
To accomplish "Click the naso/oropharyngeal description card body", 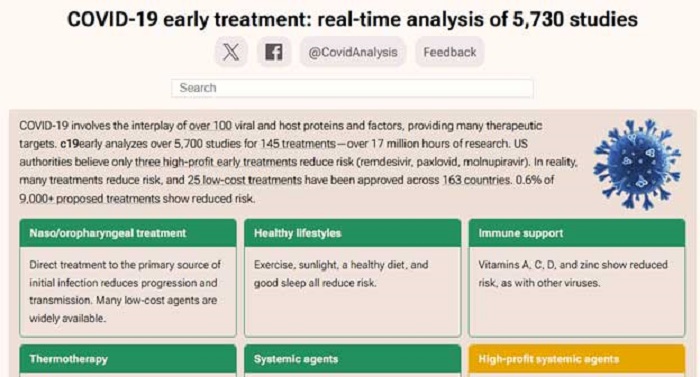I will coord(128,291).
